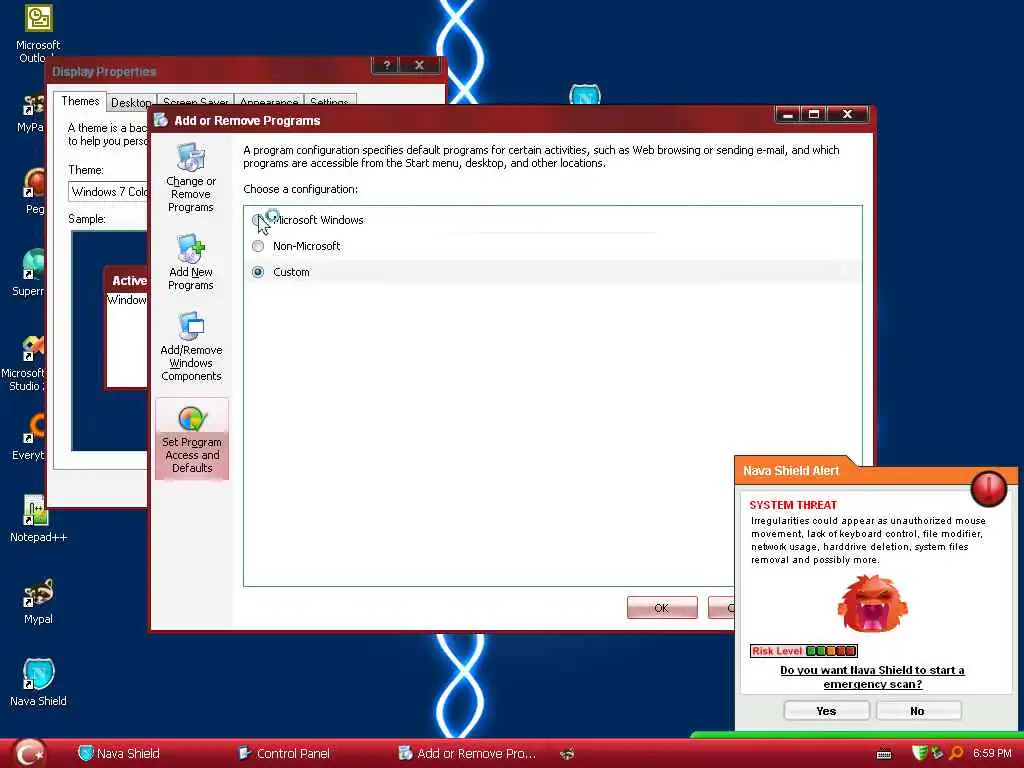Click the small raccoon icon on the taskbar
The width and height of the screenshot is (1024, 768).
pyautogui.click(x=567, y=754)
